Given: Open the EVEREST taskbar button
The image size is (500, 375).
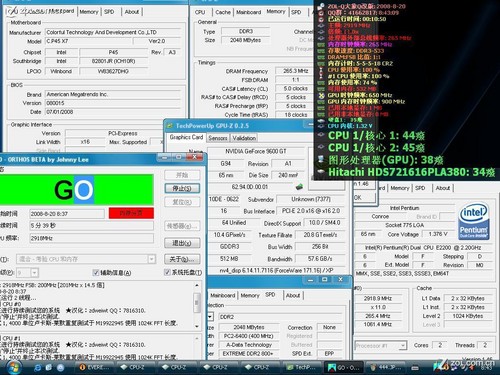Looking at the screenshot, I should (94, 367).
